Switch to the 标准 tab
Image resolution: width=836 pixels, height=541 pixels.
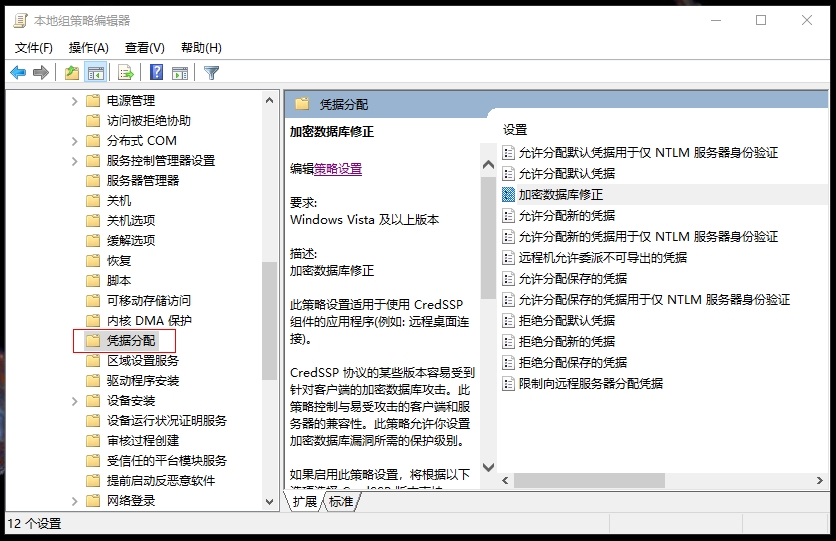coord(341,502)
